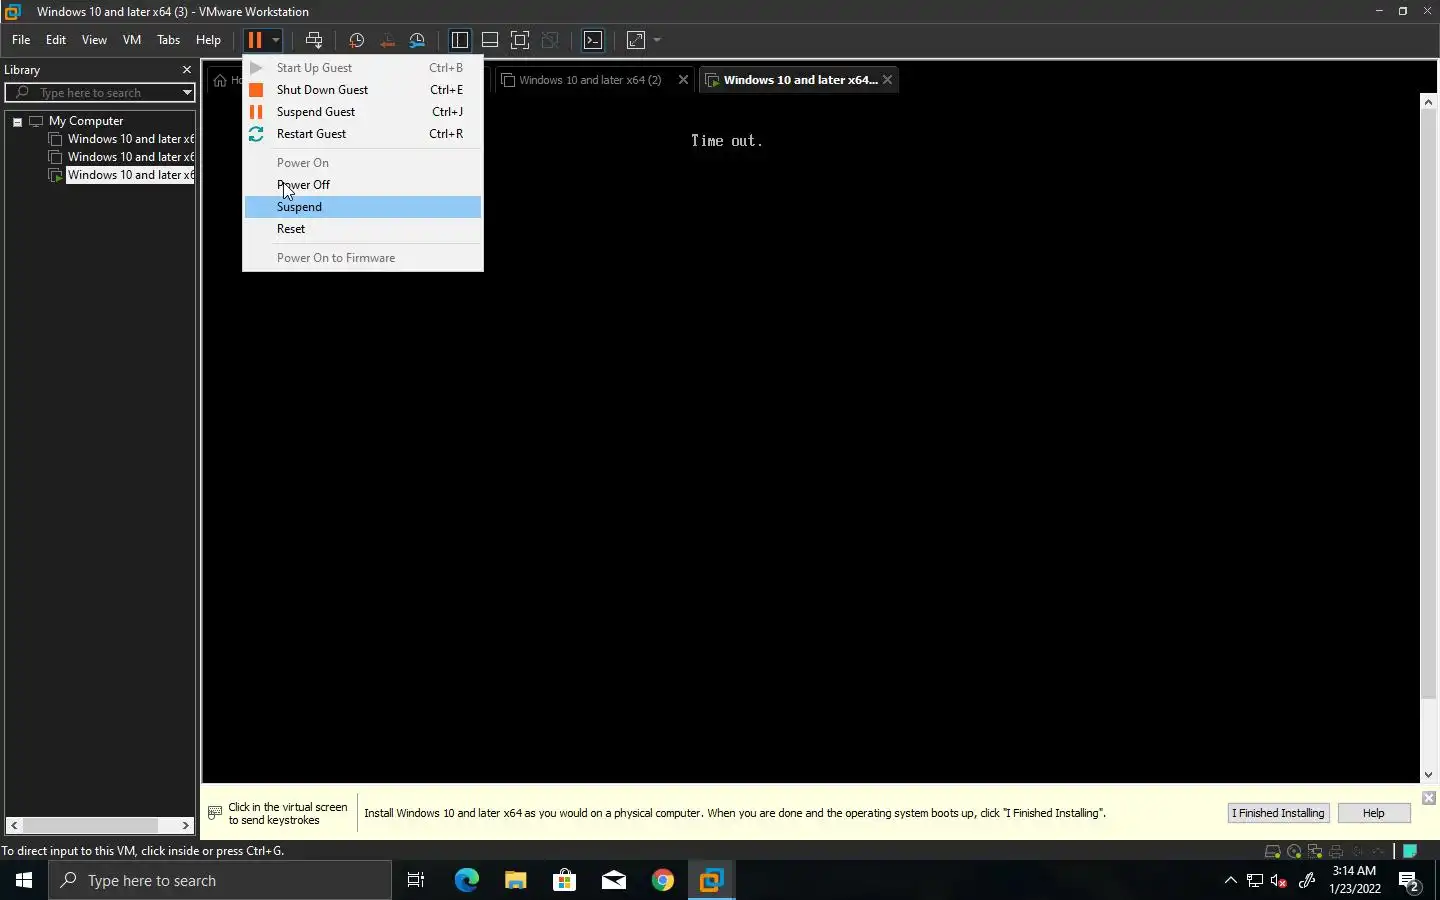The height and width of the screenshot is (900, 1440).
Task: Open File Explorer from the taskbar
Action: tap(515, 880)
